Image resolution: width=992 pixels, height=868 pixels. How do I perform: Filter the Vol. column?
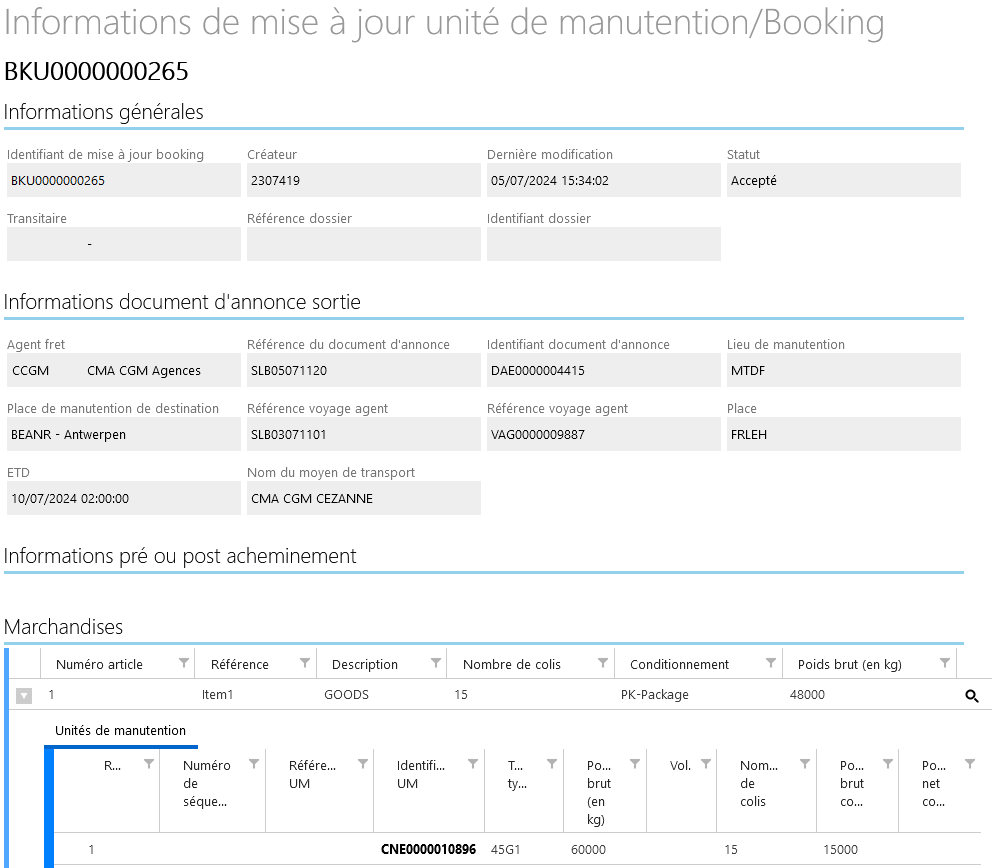(x=706, y=764)
